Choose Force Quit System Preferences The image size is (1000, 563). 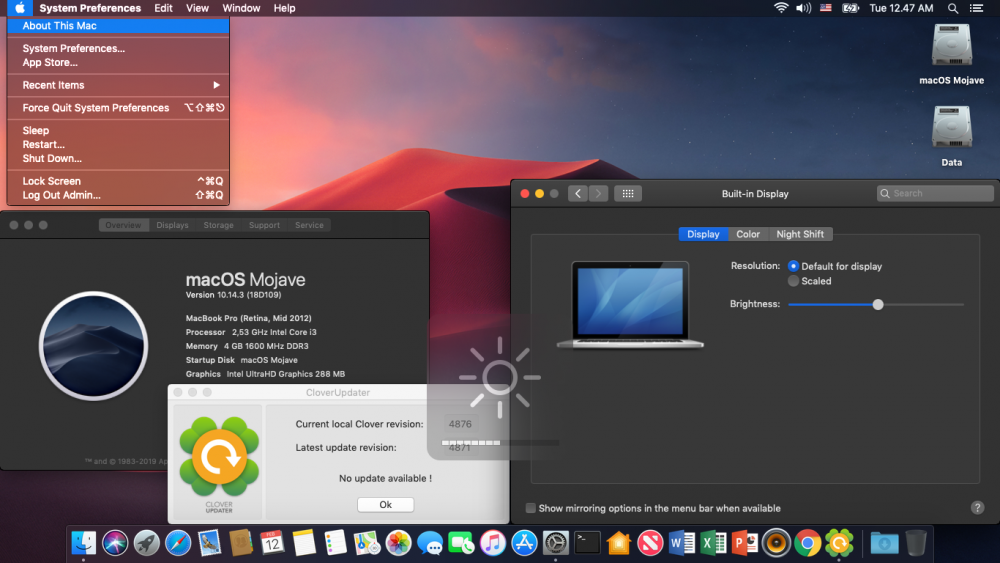118,108
